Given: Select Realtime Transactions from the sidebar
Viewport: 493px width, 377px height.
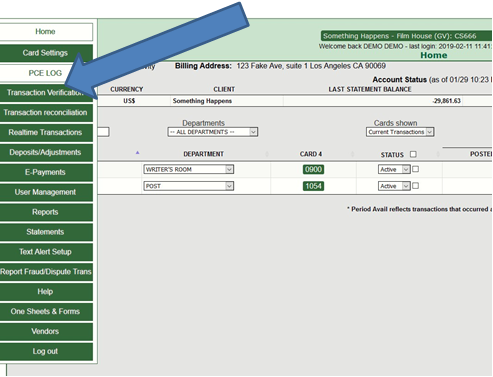Looking at the screenshot, I should [x=46, y=133].
